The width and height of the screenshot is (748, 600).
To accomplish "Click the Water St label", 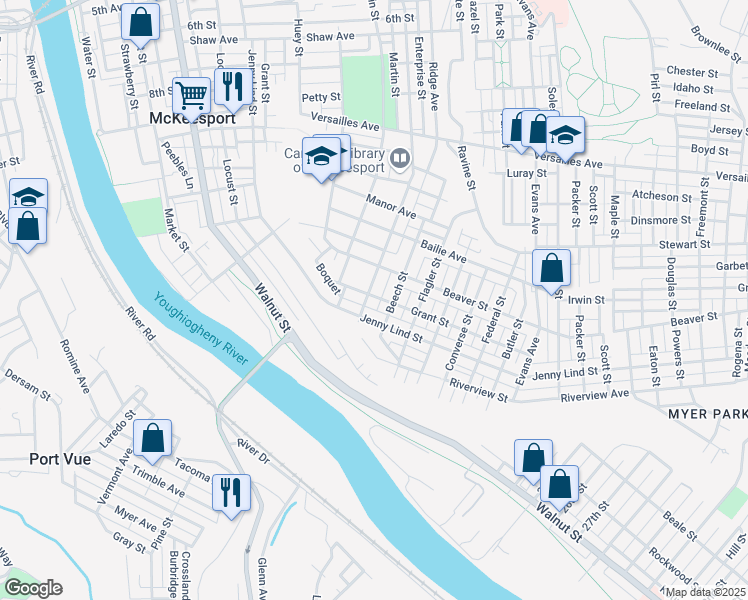I will pyautogui.click(x=88, y=57).
